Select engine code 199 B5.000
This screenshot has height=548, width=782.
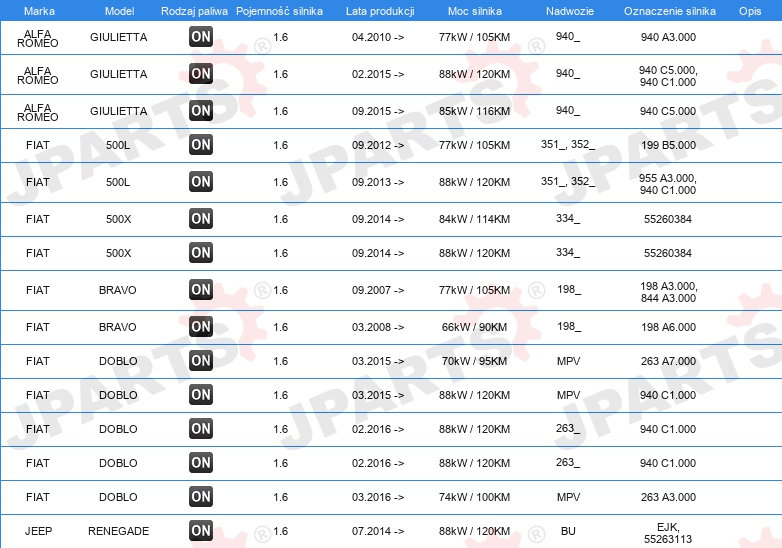click(668, 145)
